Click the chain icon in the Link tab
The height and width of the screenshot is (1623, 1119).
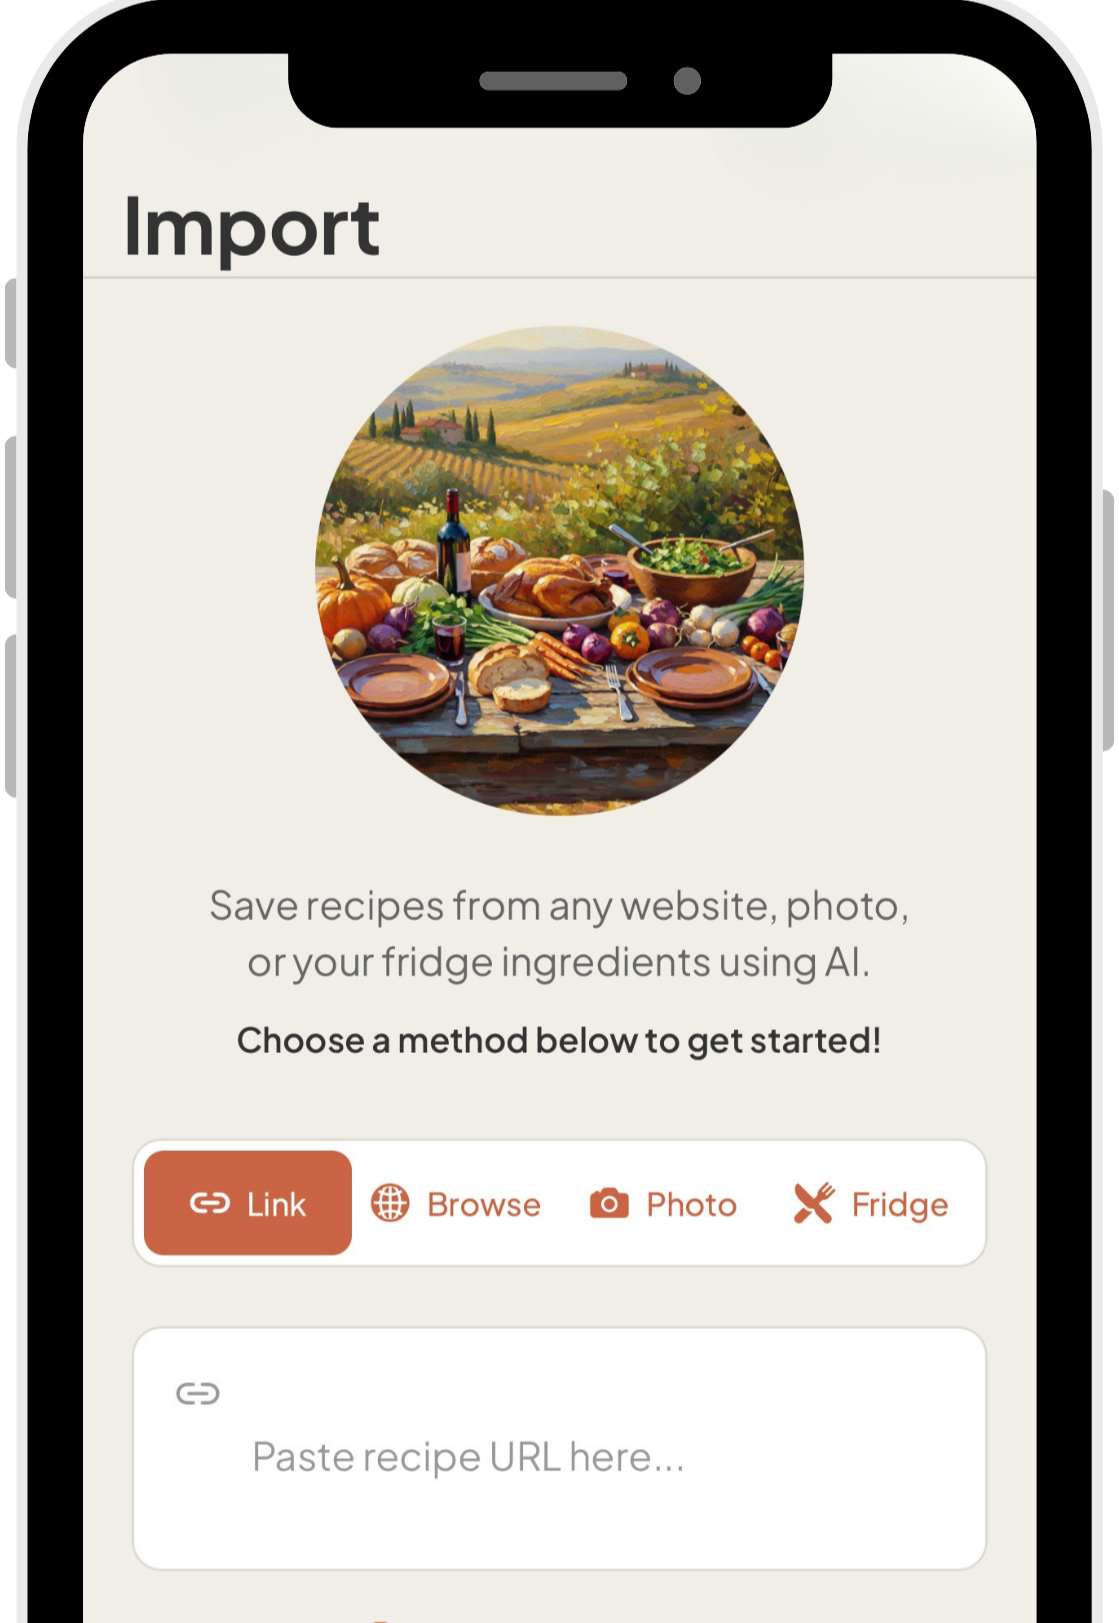tap(210, 1203)
